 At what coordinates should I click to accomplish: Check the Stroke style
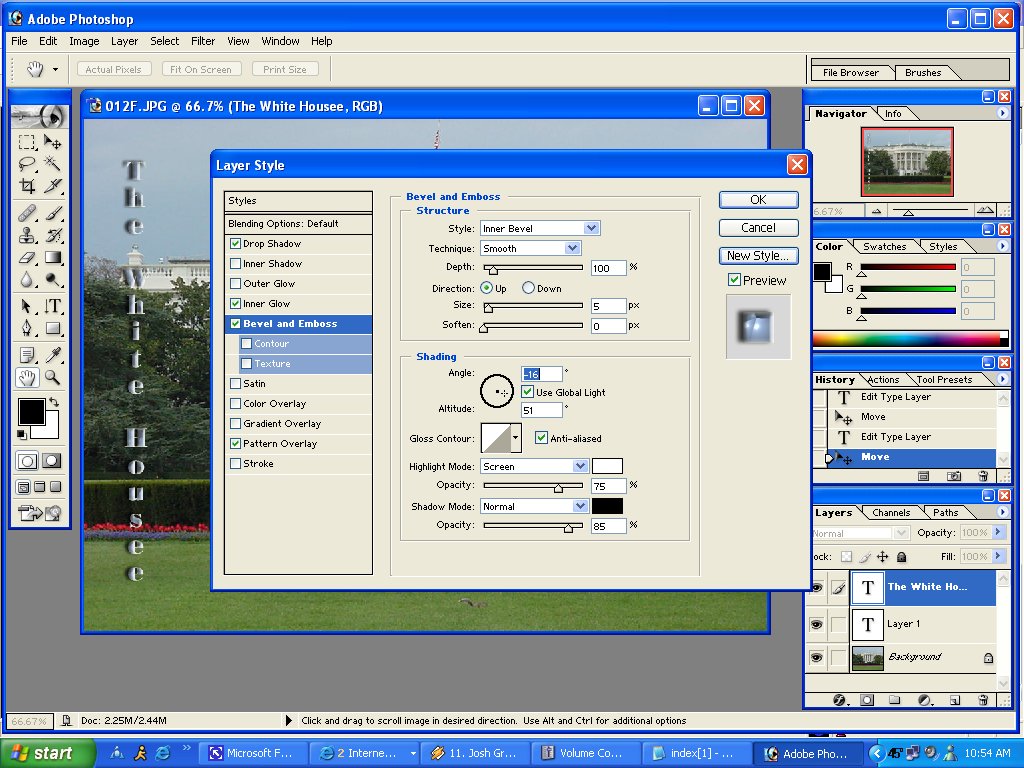pos(236,464)
